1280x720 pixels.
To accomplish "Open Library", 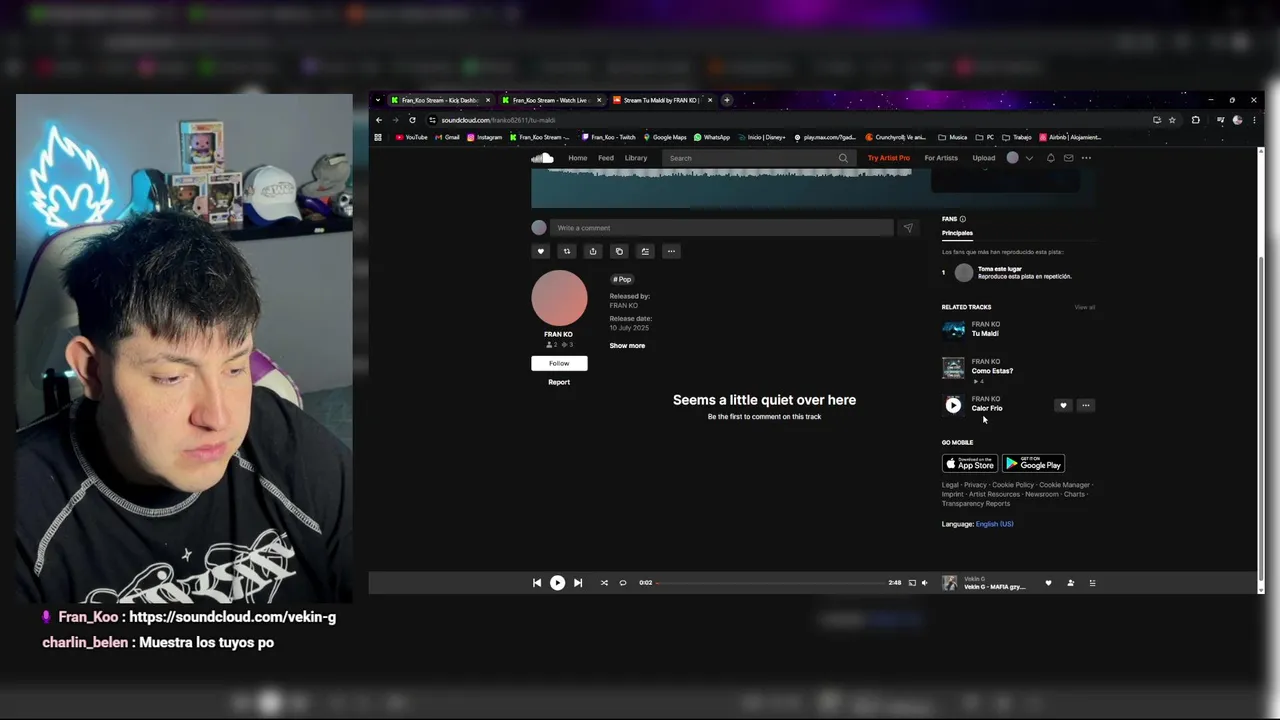I will 636,158.
